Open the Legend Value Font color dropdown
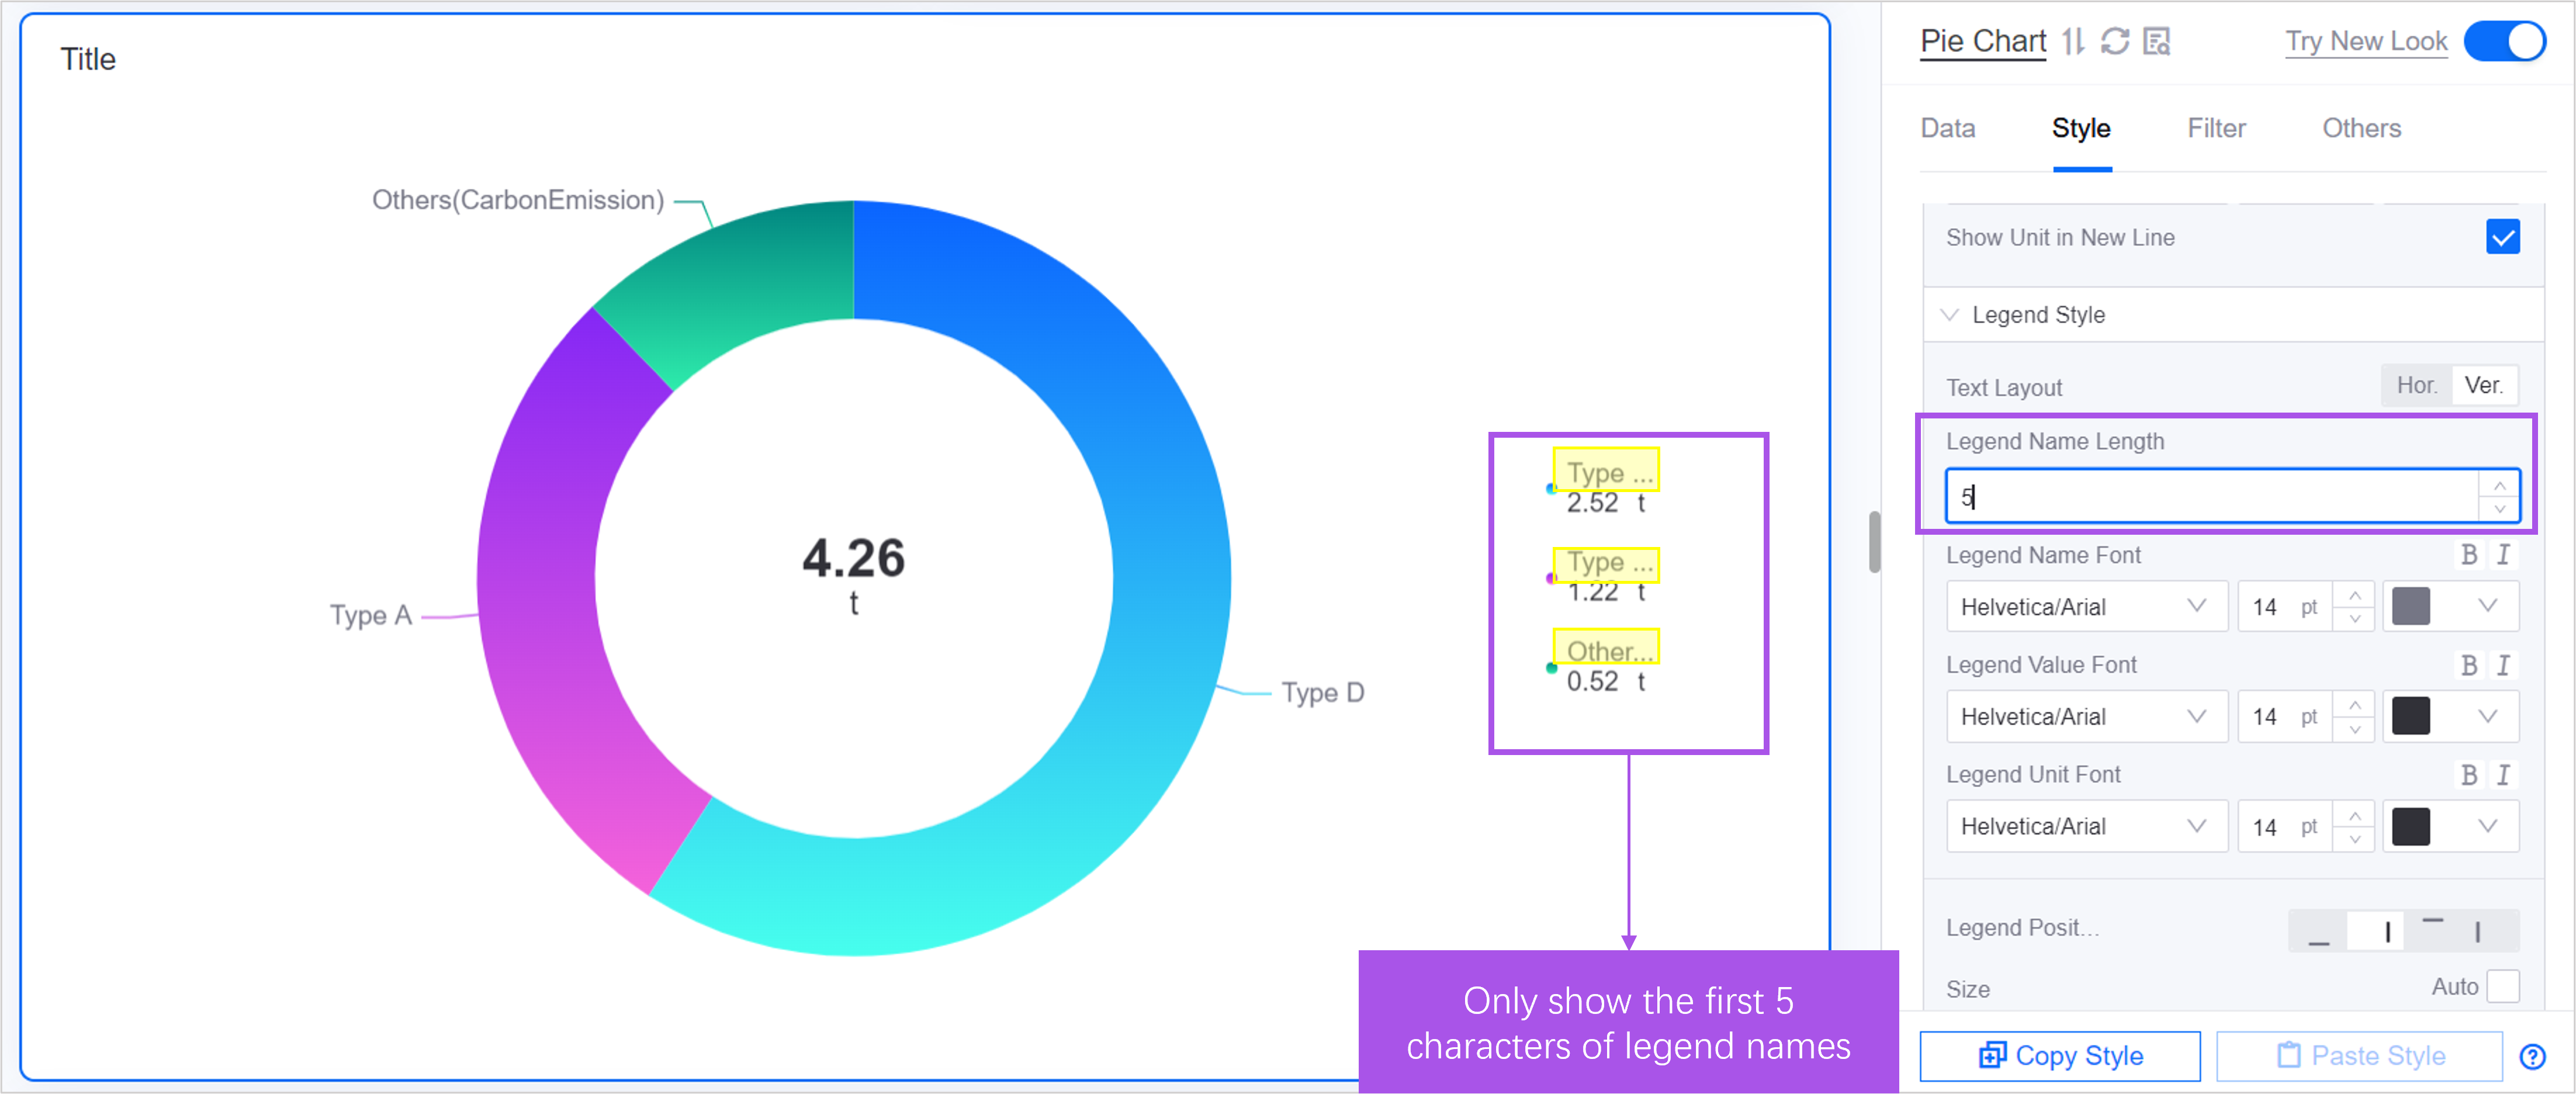The image size is (2576, 1094). pos(2487,716)
